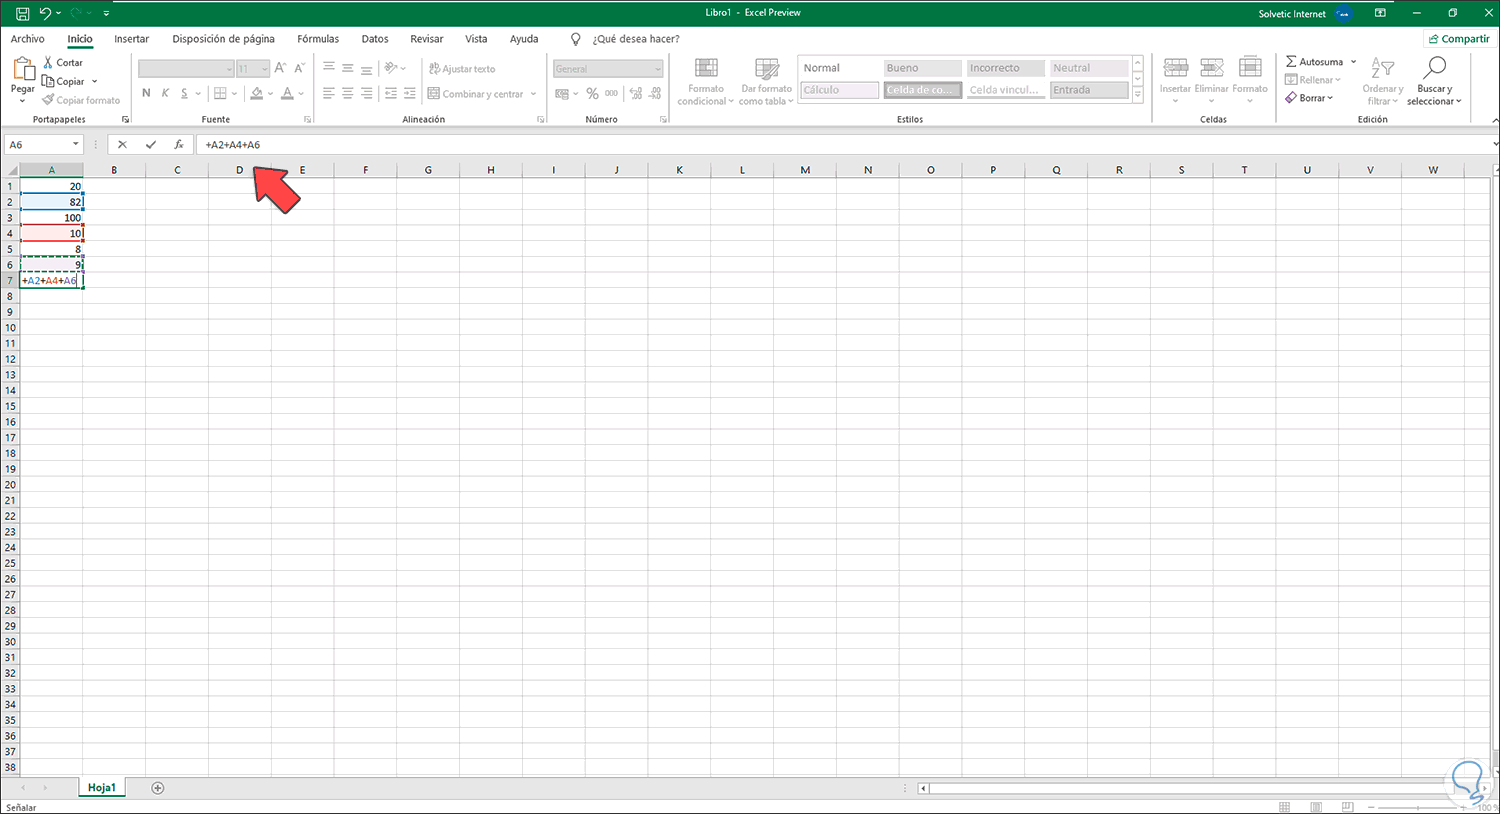Pick the fill color bucket

pyautogui.click(x=257, y=93)
